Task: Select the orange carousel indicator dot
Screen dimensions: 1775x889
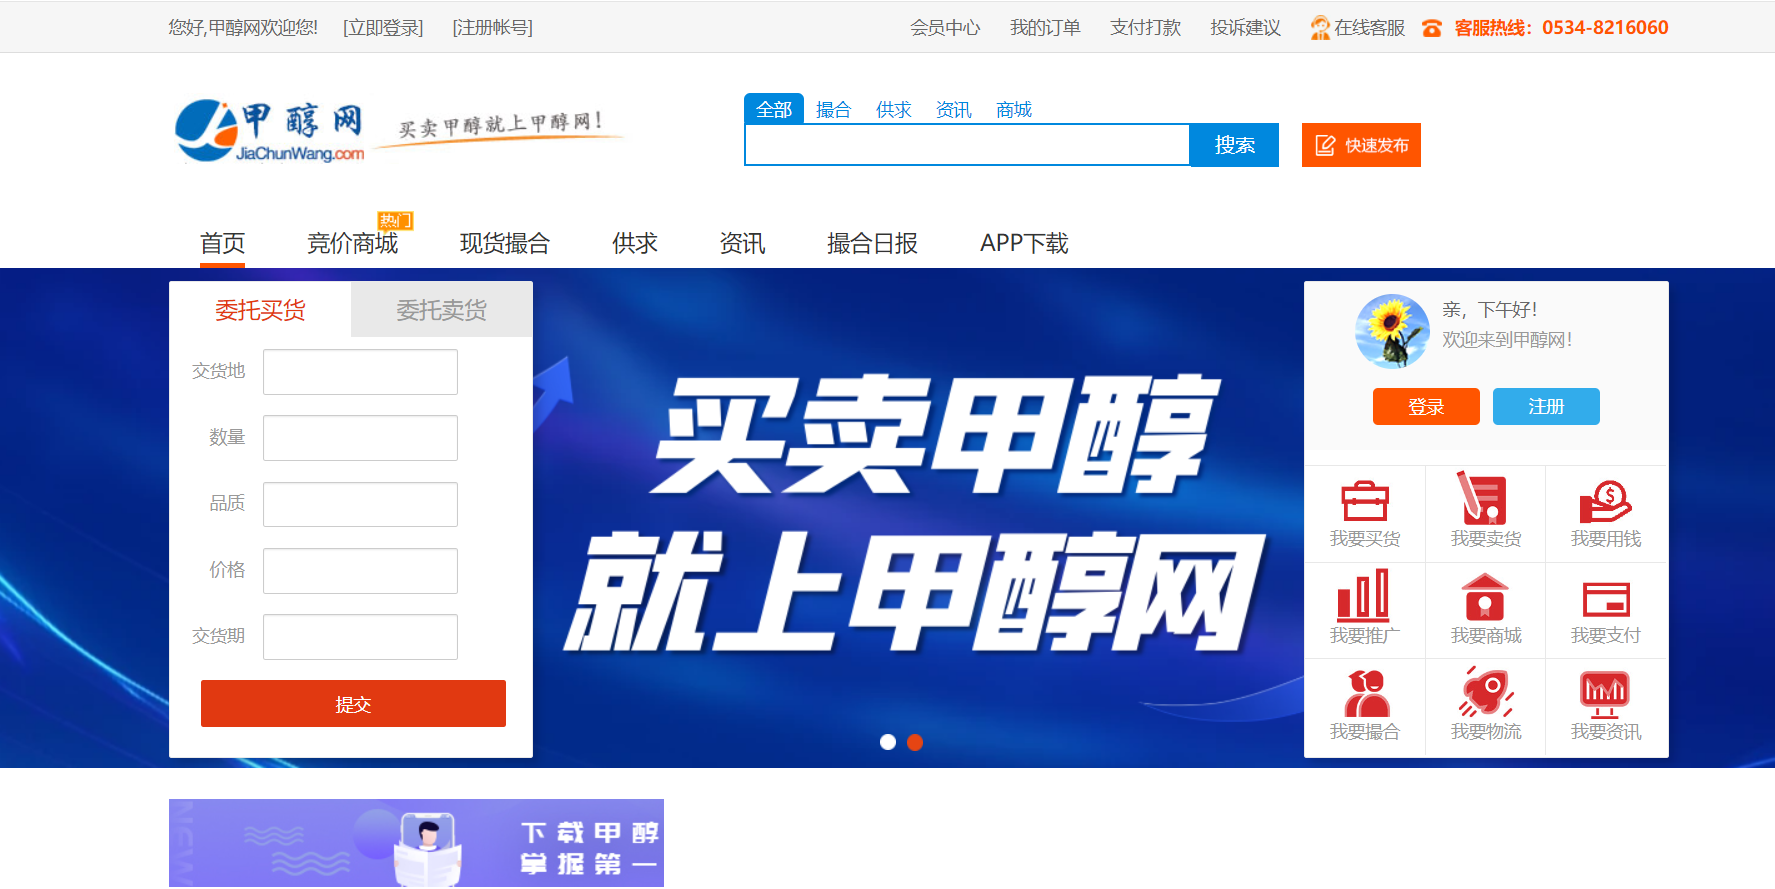Action: pos(915,742)
